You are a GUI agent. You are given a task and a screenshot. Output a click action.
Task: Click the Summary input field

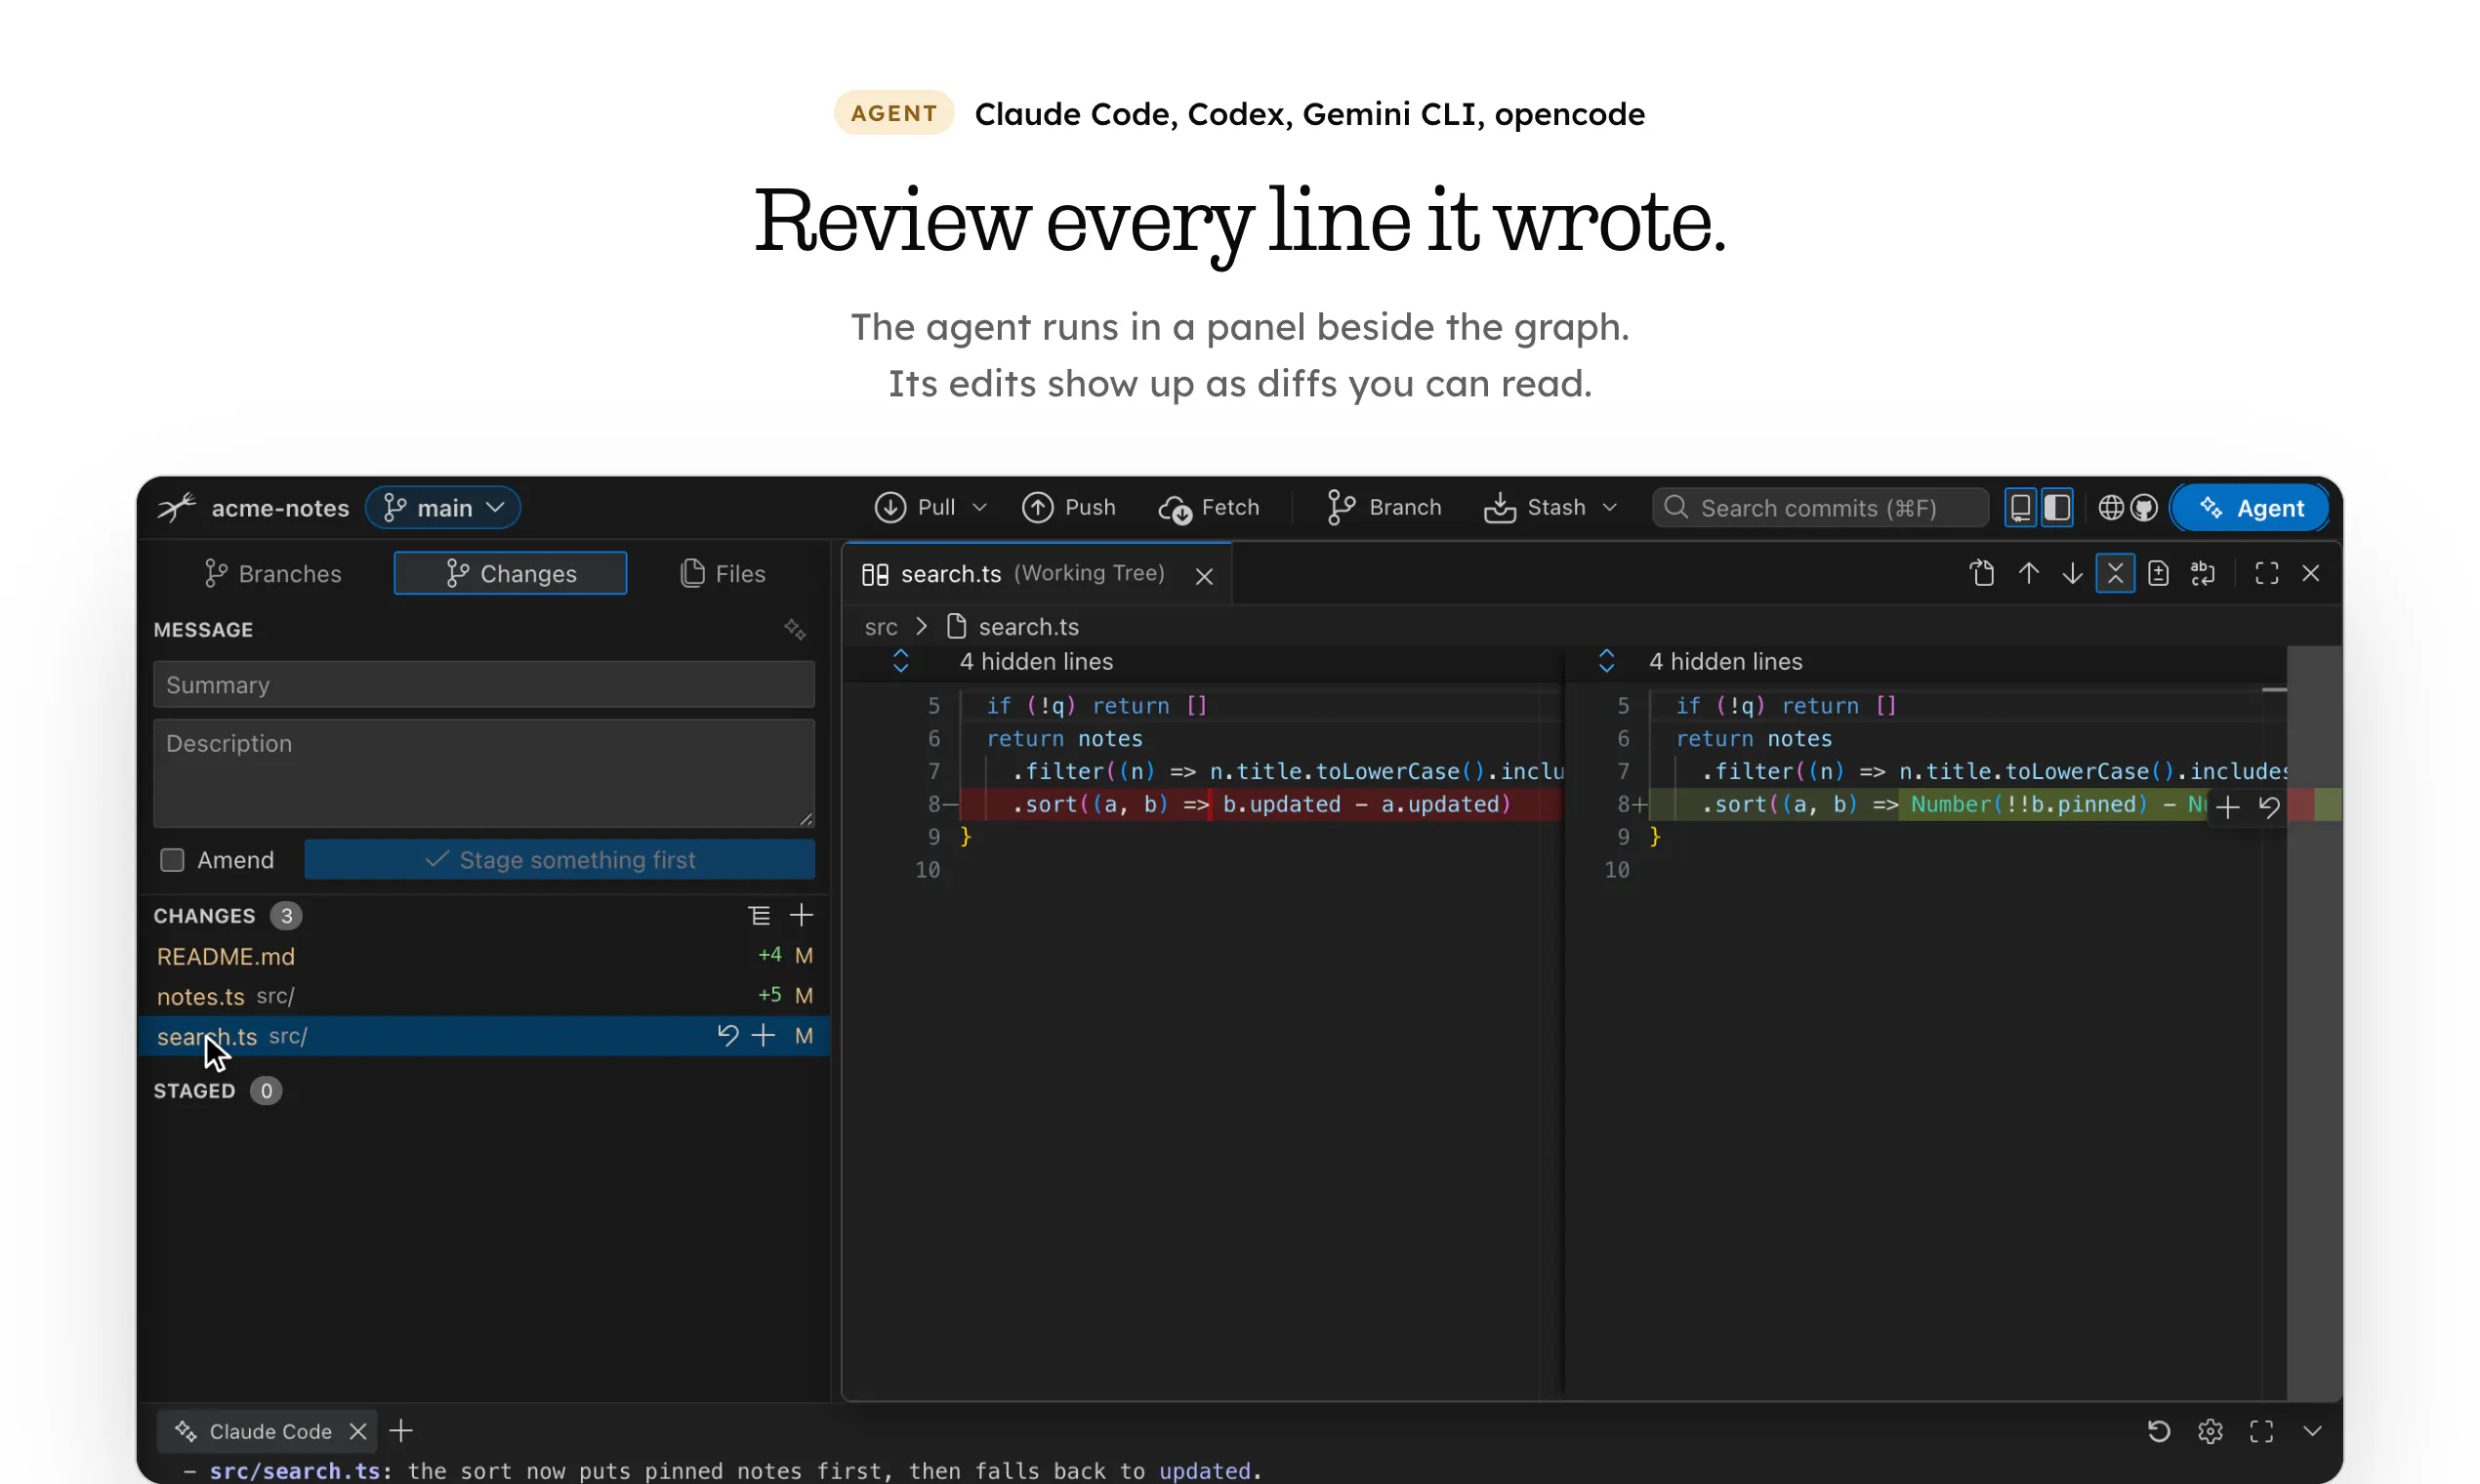(x=484, y=685)
